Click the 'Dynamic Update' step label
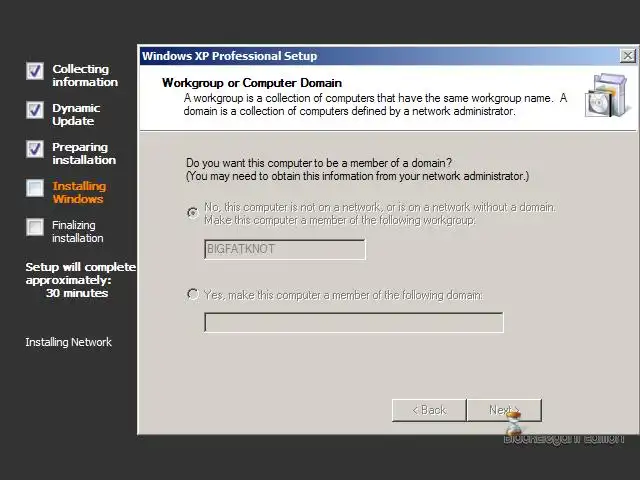This screenshot has height=480, width=640. coord(76,114)
